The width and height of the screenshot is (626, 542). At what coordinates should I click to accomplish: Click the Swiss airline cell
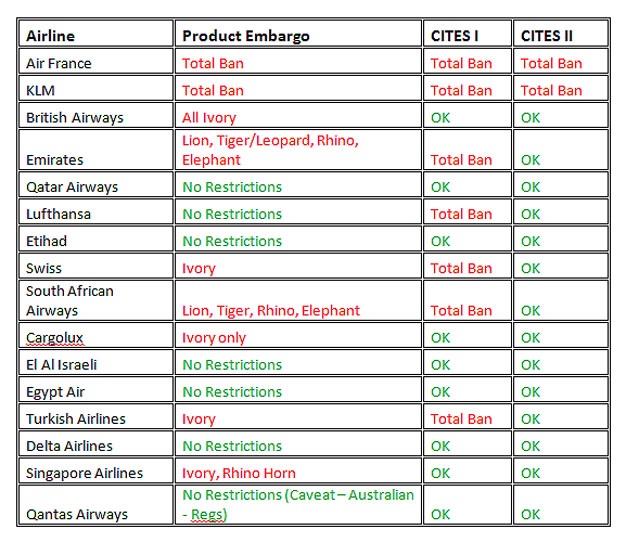click(96, 266)
